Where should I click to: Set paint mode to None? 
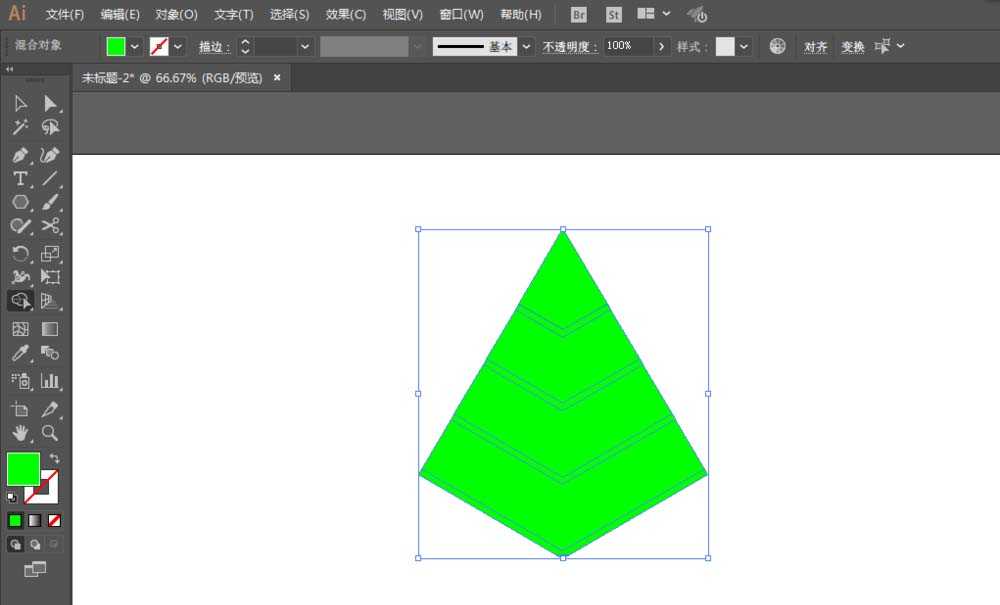tap(54, 521)
